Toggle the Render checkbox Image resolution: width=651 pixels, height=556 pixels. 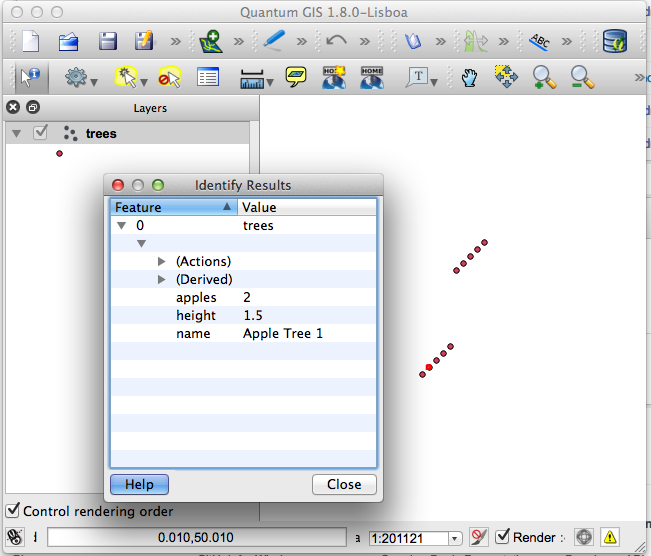click(x=502, y=536)
